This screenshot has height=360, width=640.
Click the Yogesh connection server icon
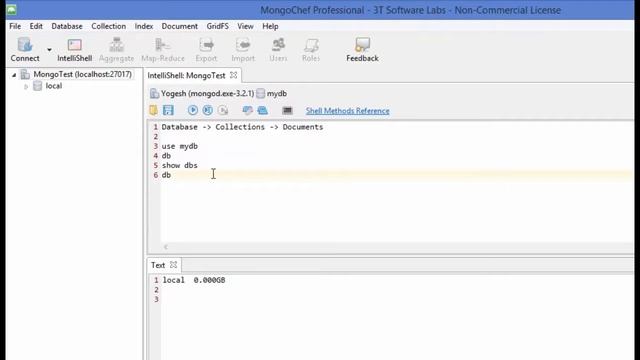154,93
